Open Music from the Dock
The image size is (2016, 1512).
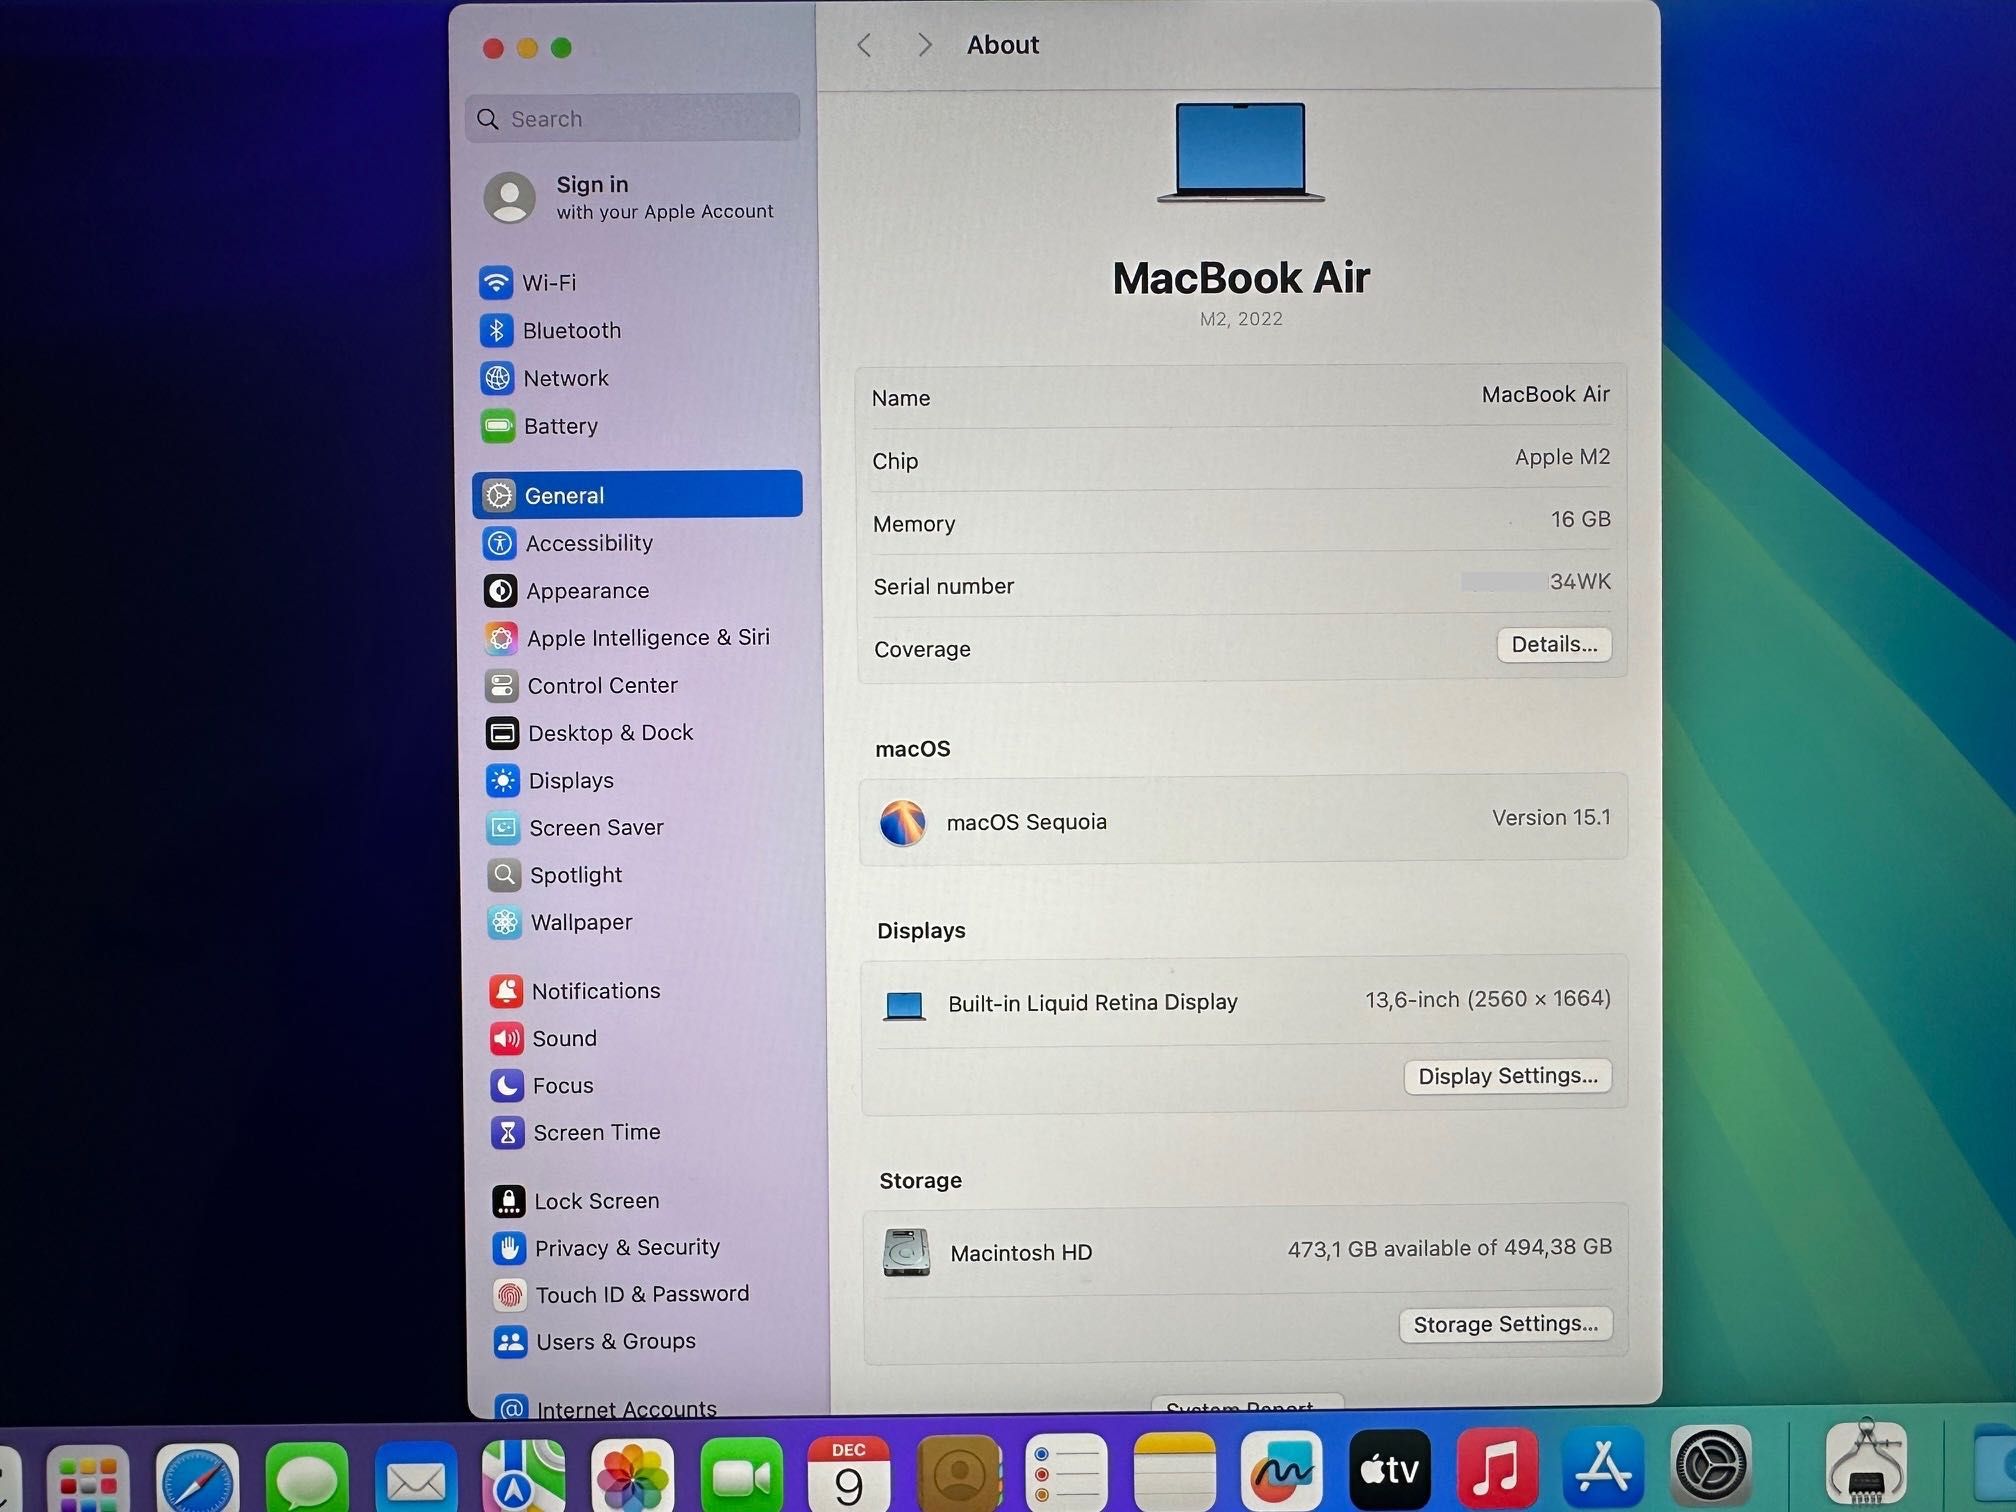(1497, 1468)
